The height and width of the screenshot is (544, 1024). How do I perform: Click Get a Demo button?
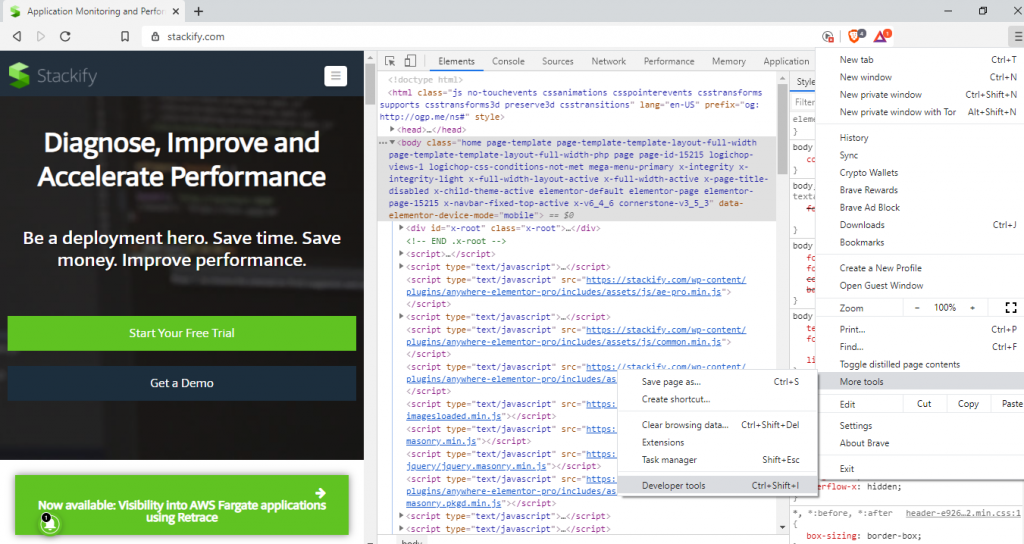click(x=182, y=383)
